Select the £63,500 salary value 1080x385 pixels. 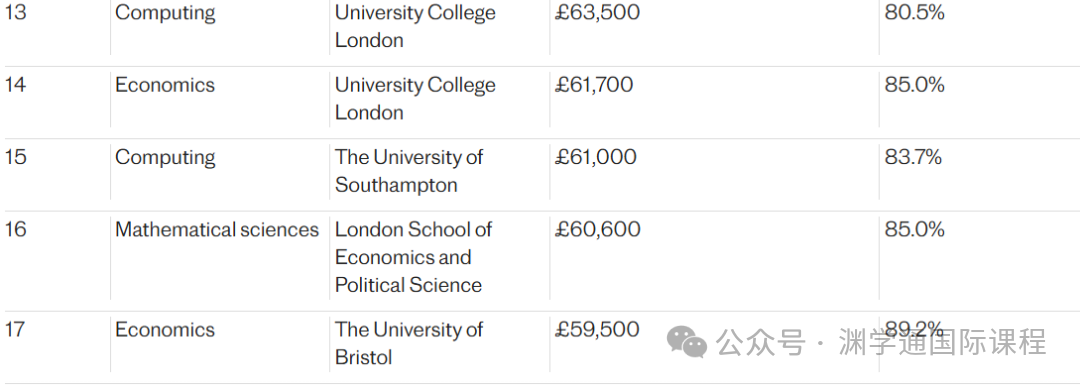[597, 12]
